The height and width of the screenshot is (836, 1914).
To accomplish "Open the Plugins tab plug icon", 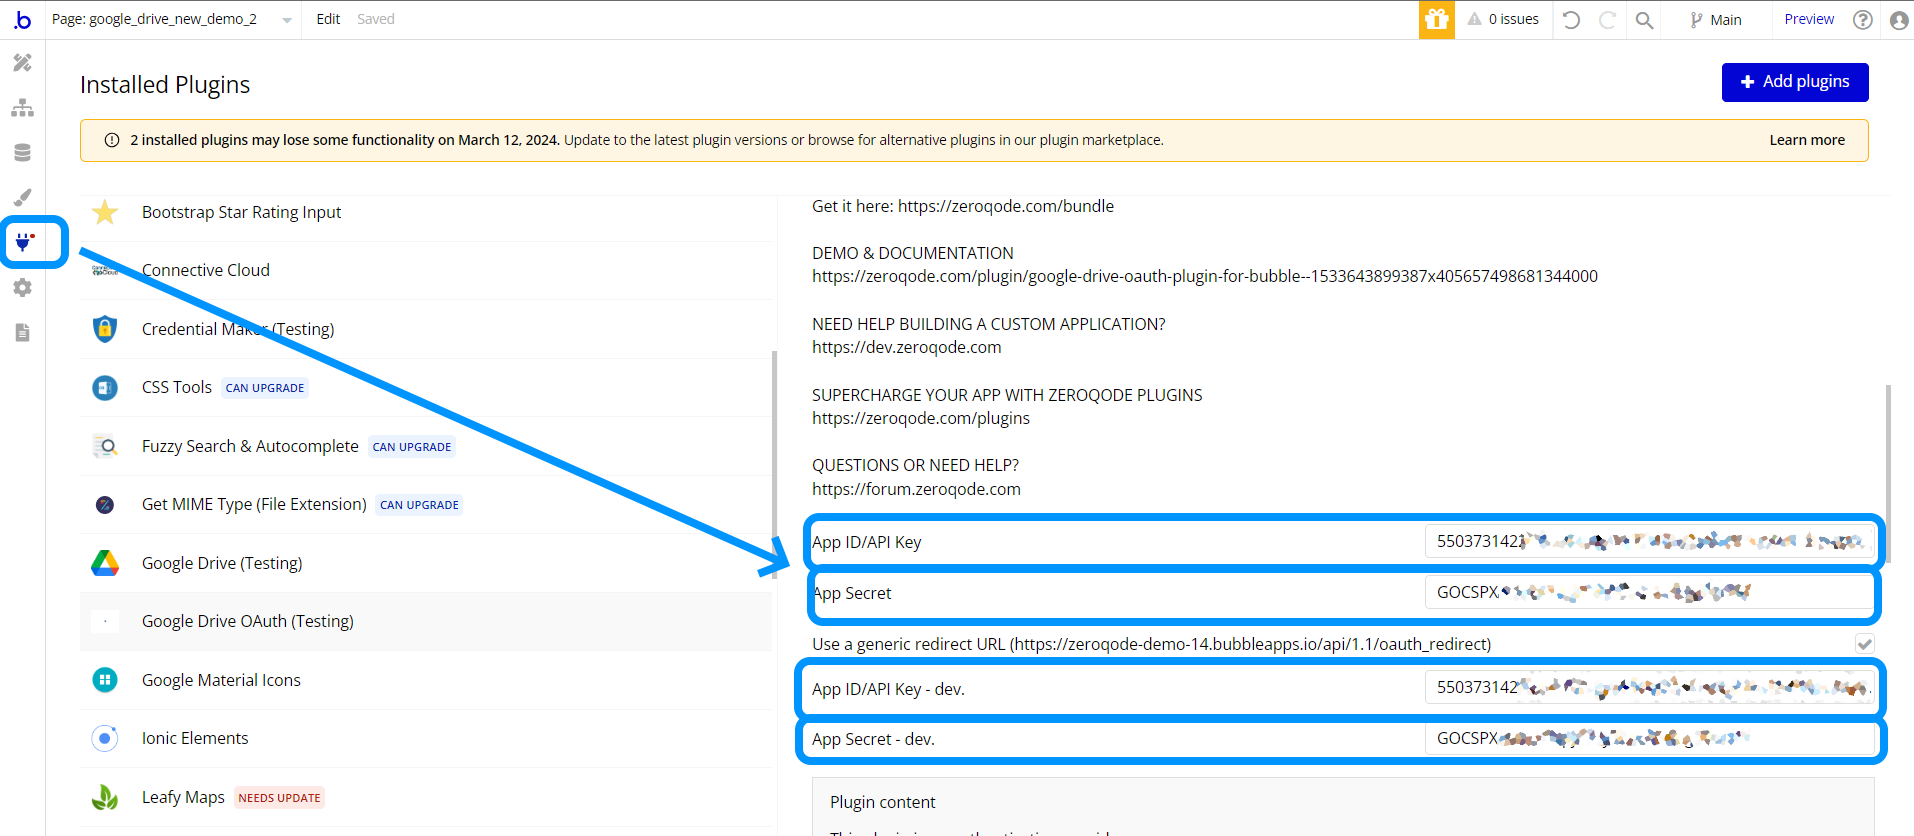I will [x=24, y=242].
